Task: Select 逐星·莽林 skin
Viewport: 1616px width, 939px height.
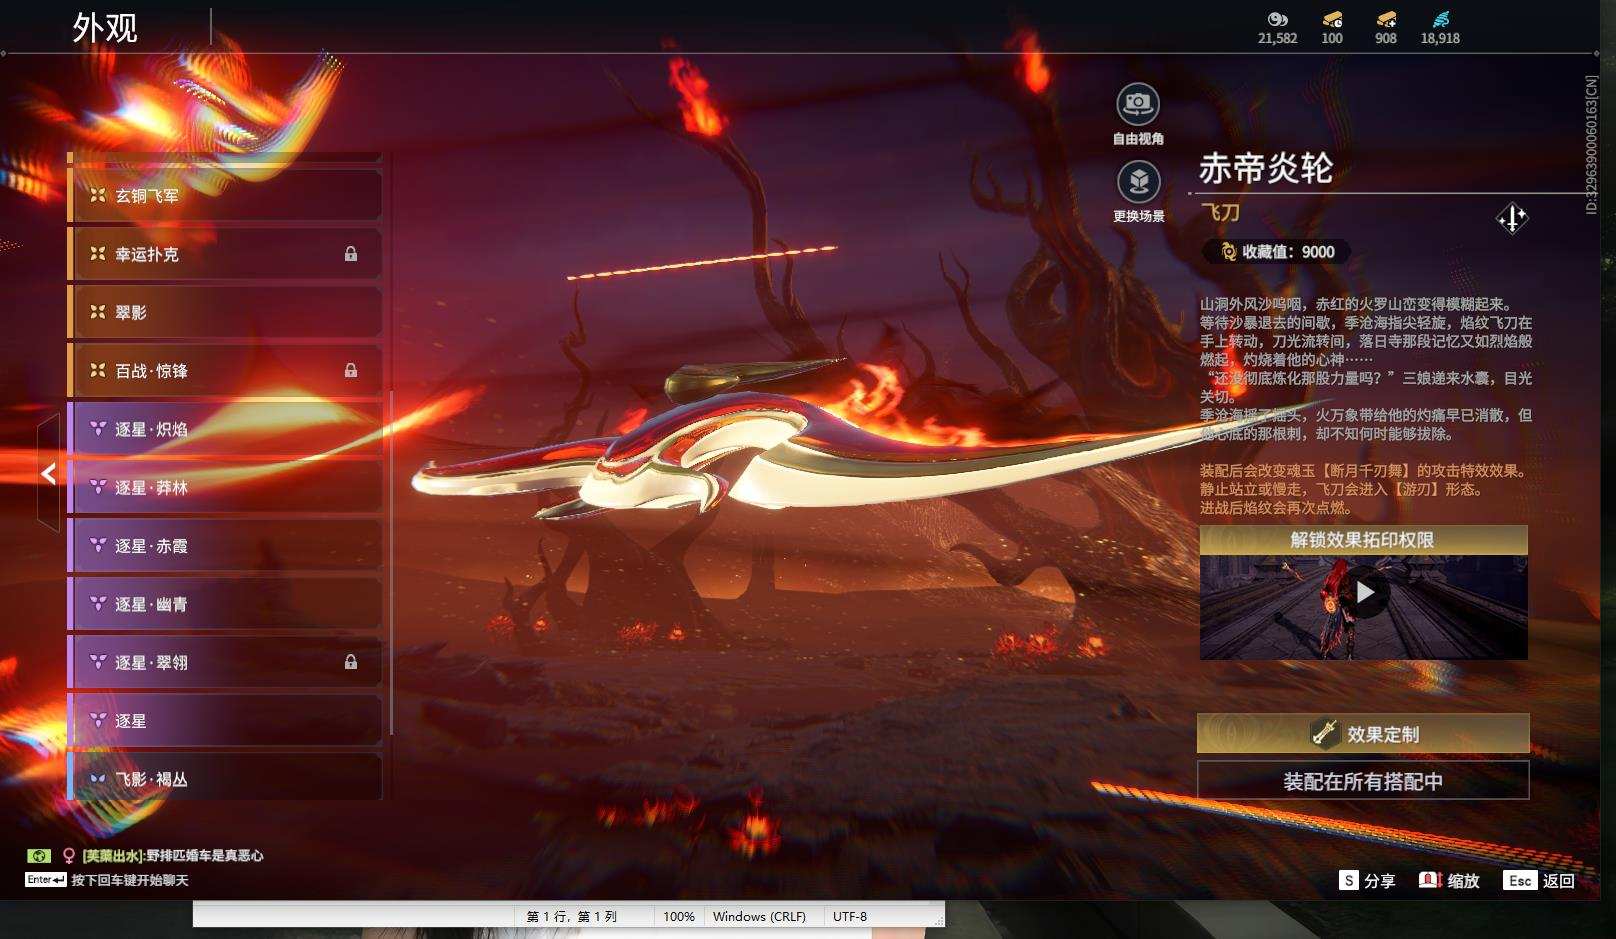Action: point(225,487)
